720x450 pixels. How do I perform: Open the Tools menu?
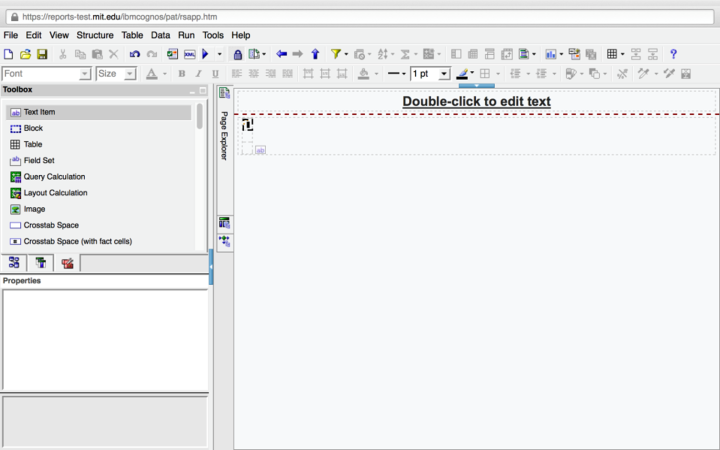tap(213, 35)
